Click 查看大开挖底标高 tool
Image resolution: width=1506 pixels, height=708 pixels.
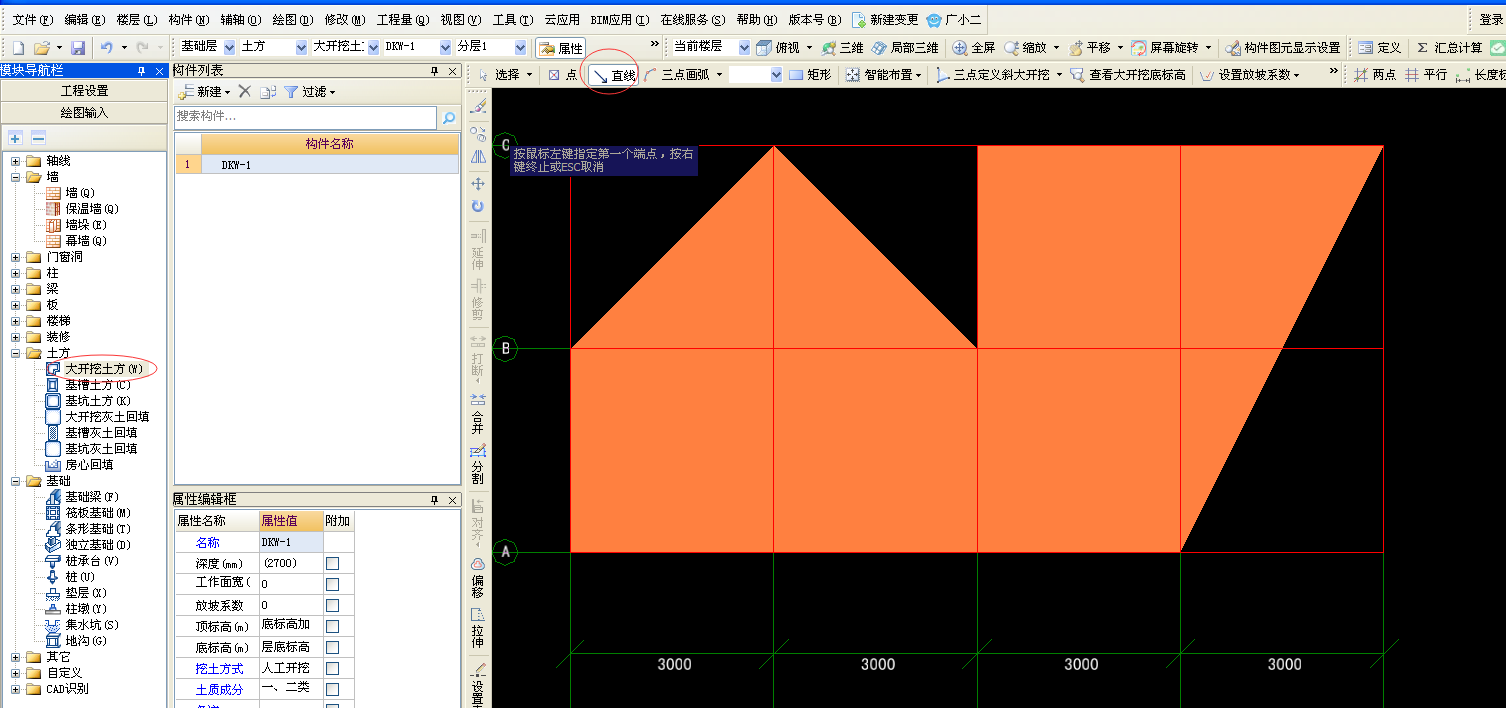point(1127,75)
